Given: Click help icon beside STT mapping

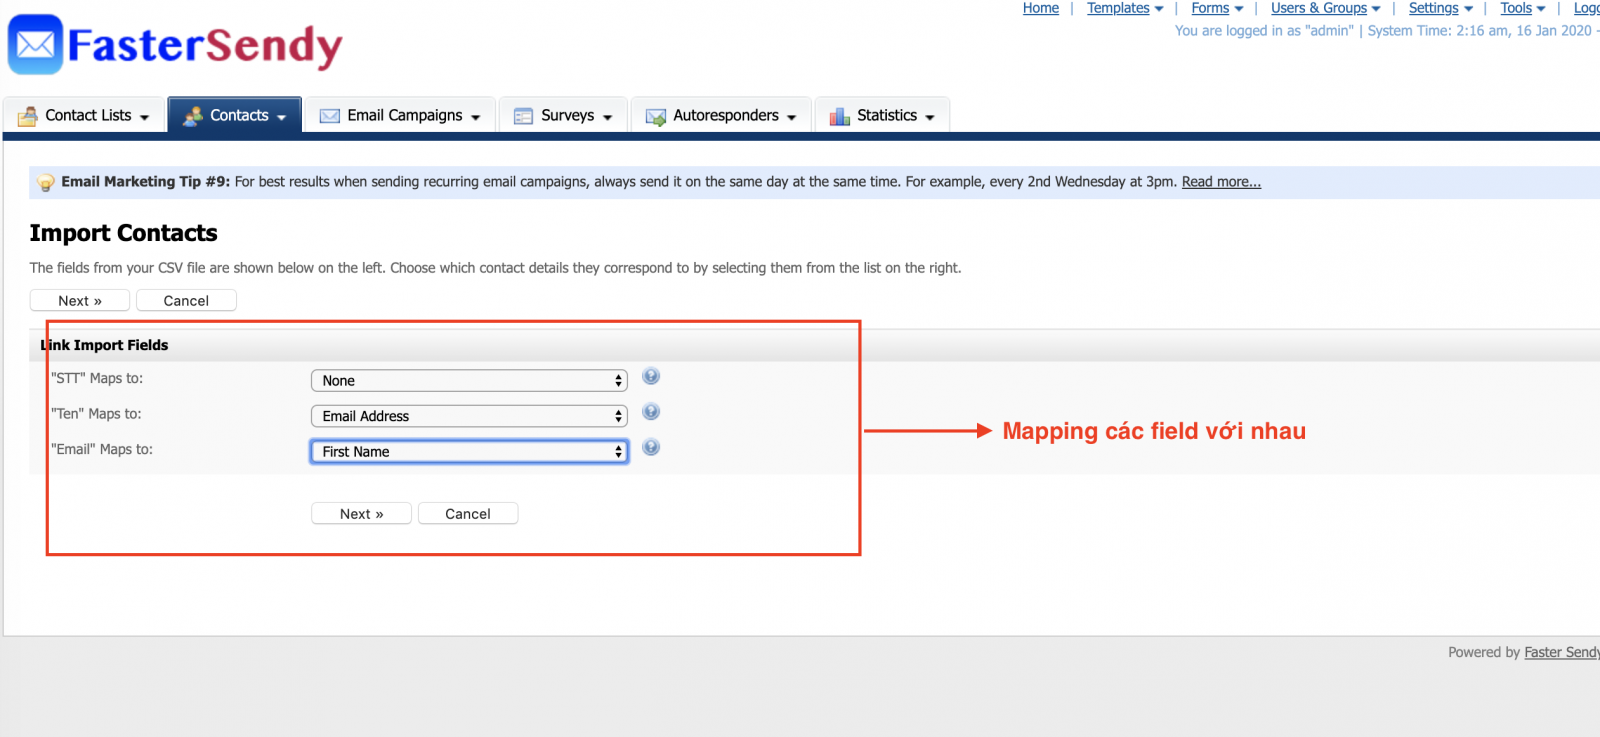Looking at the screenshot, I should (651, 377).
